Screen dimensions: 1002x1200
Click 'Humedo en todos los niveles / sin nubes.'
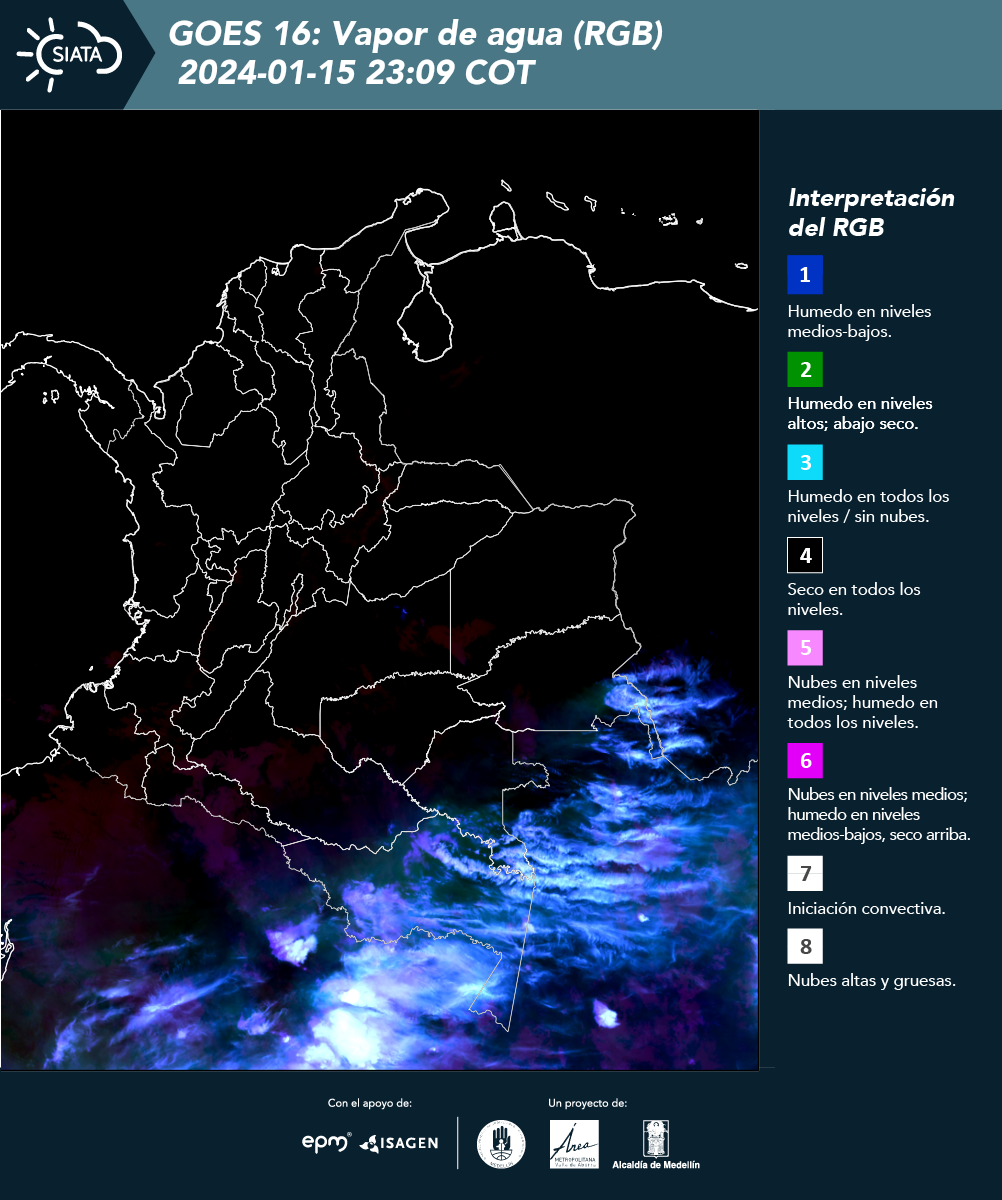coord(868,506)
